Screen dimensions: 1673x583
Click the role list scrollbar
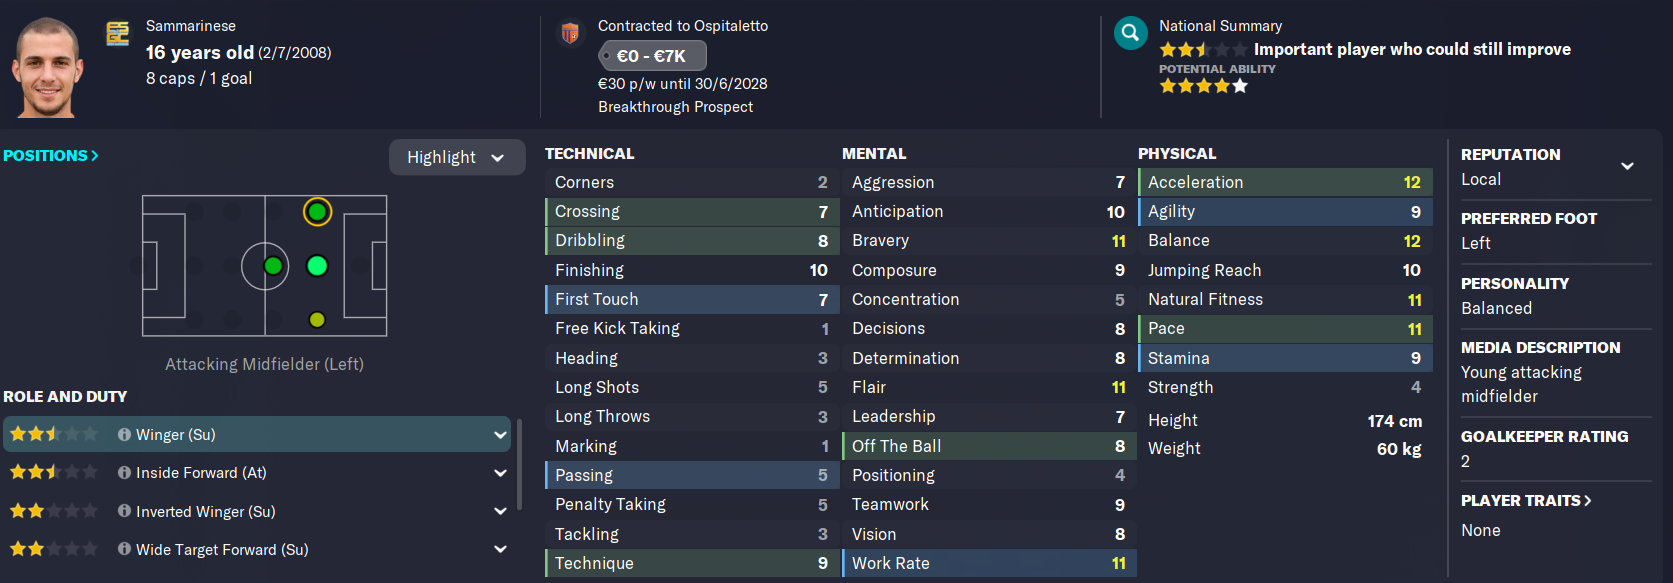519,465
